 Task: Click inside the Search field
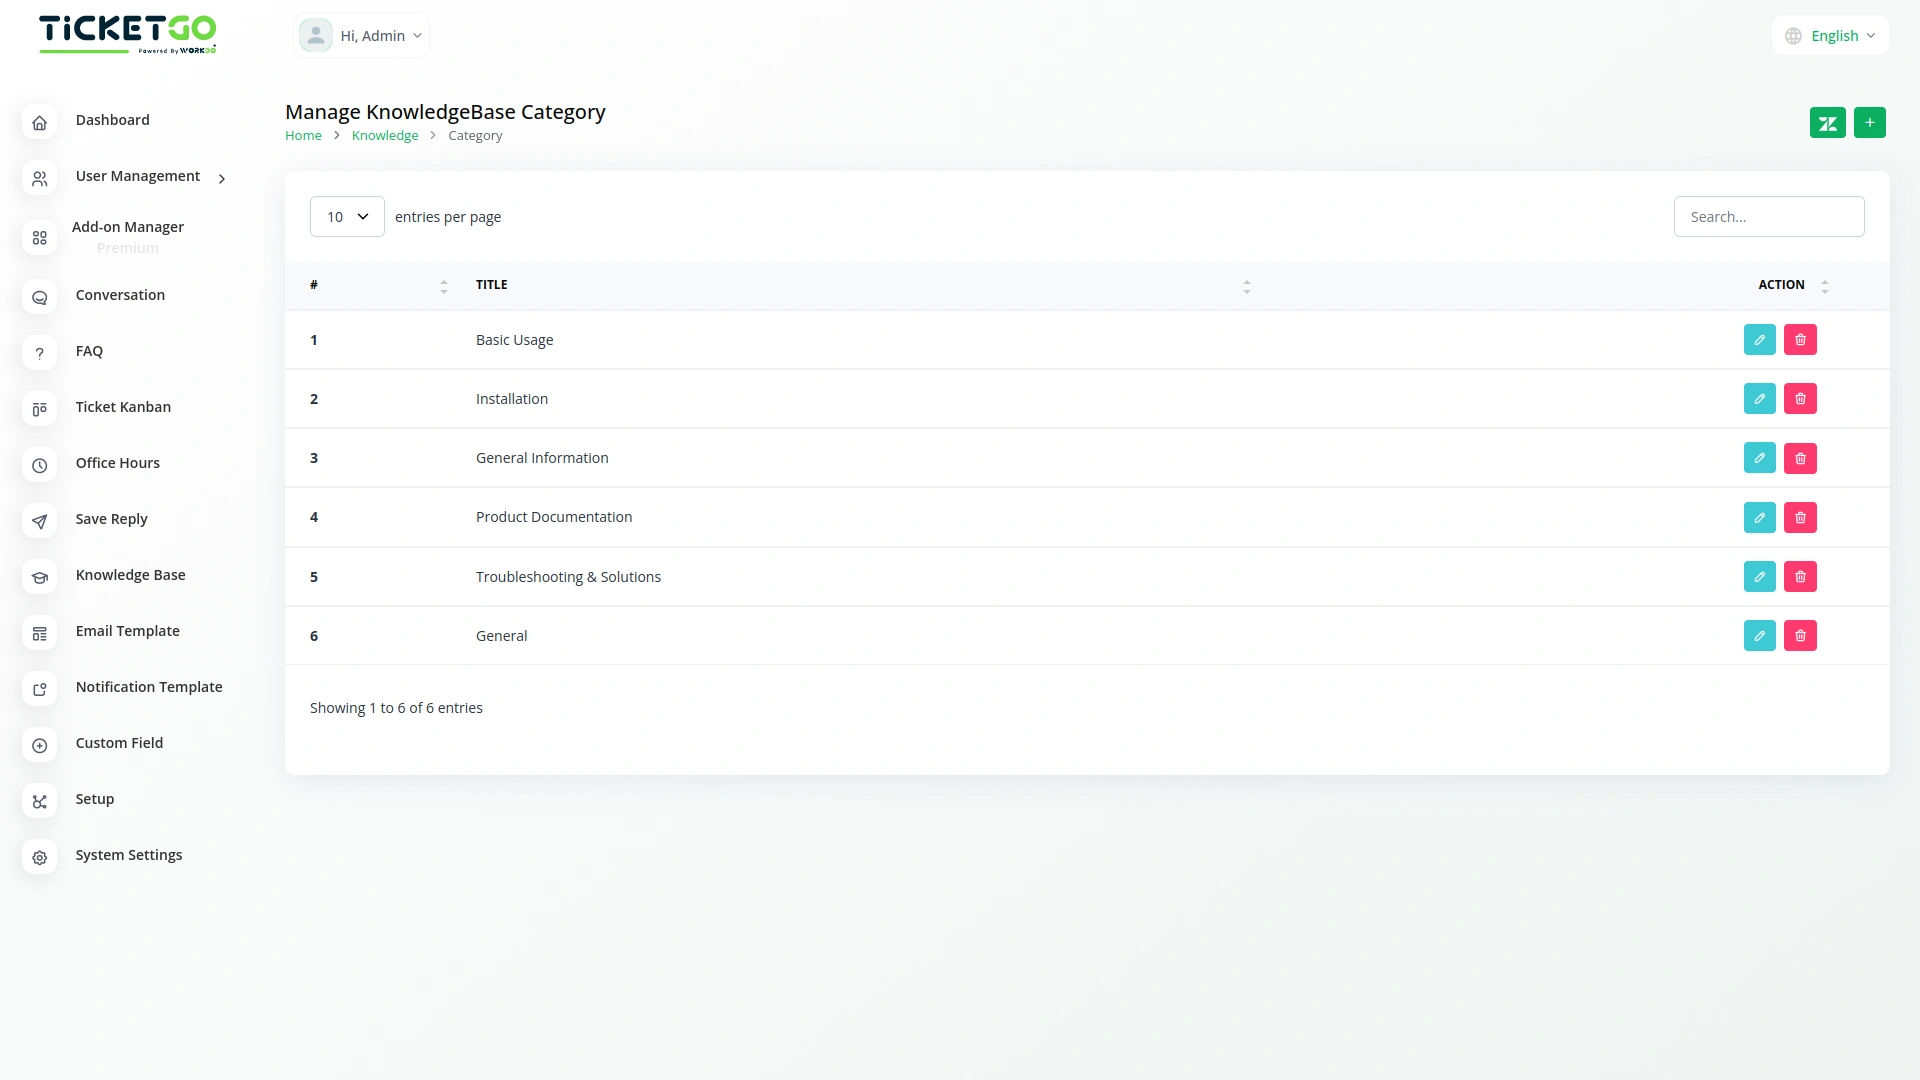[x=1768, y=216]
